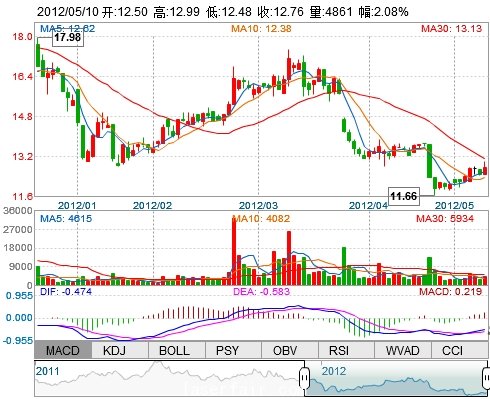This screenshot has height=399, width=490.
Task: Select the MACD indicator tab
Action: point(63,350)
